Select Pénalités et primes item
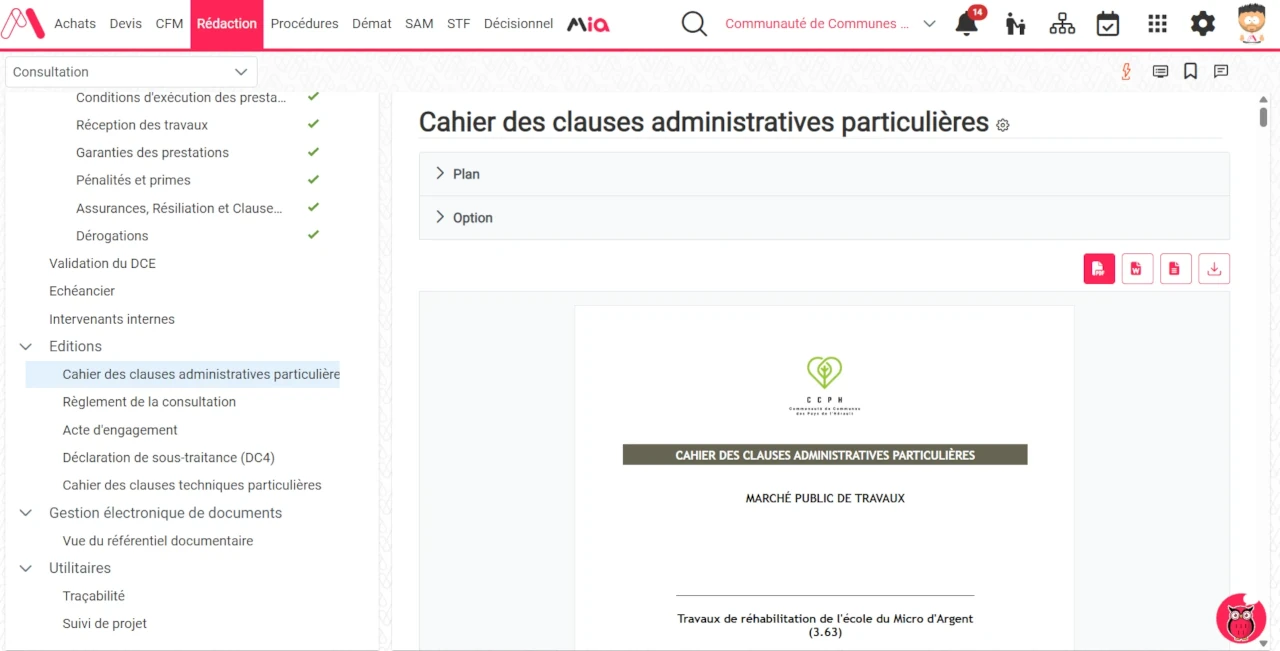 coord(133,180)
